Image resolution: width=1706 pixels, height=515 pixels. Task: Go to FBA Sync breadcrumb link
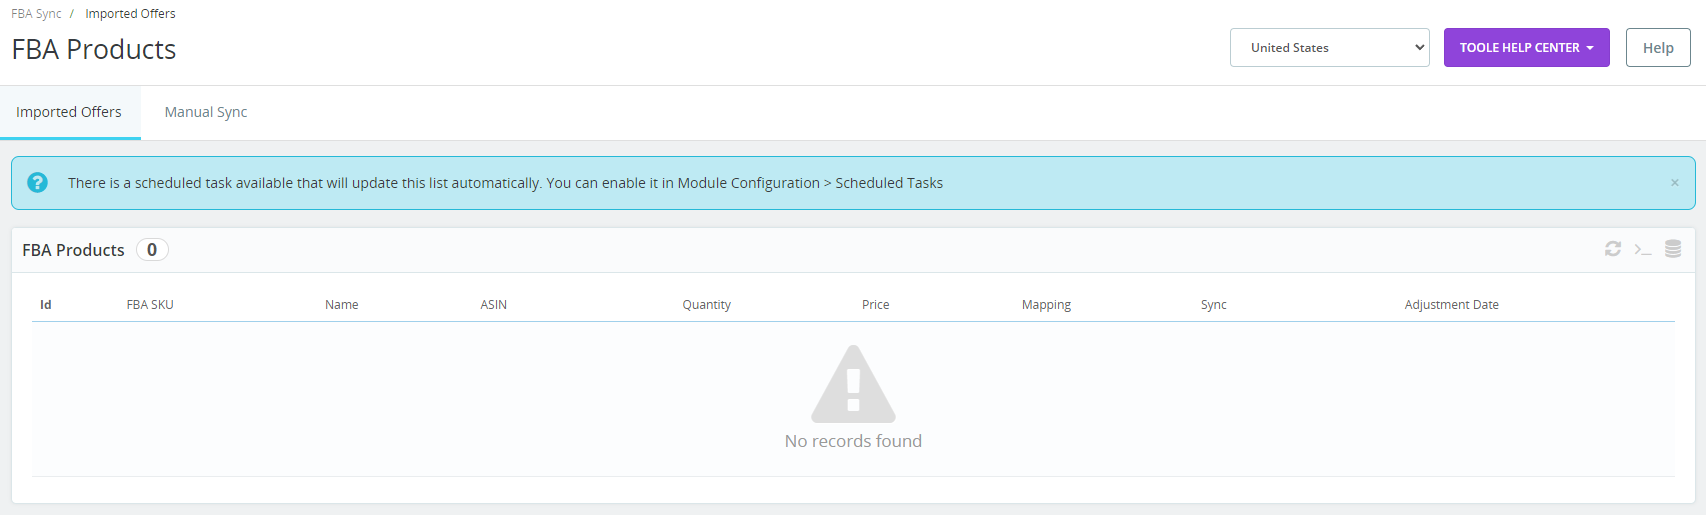point(36,14)
